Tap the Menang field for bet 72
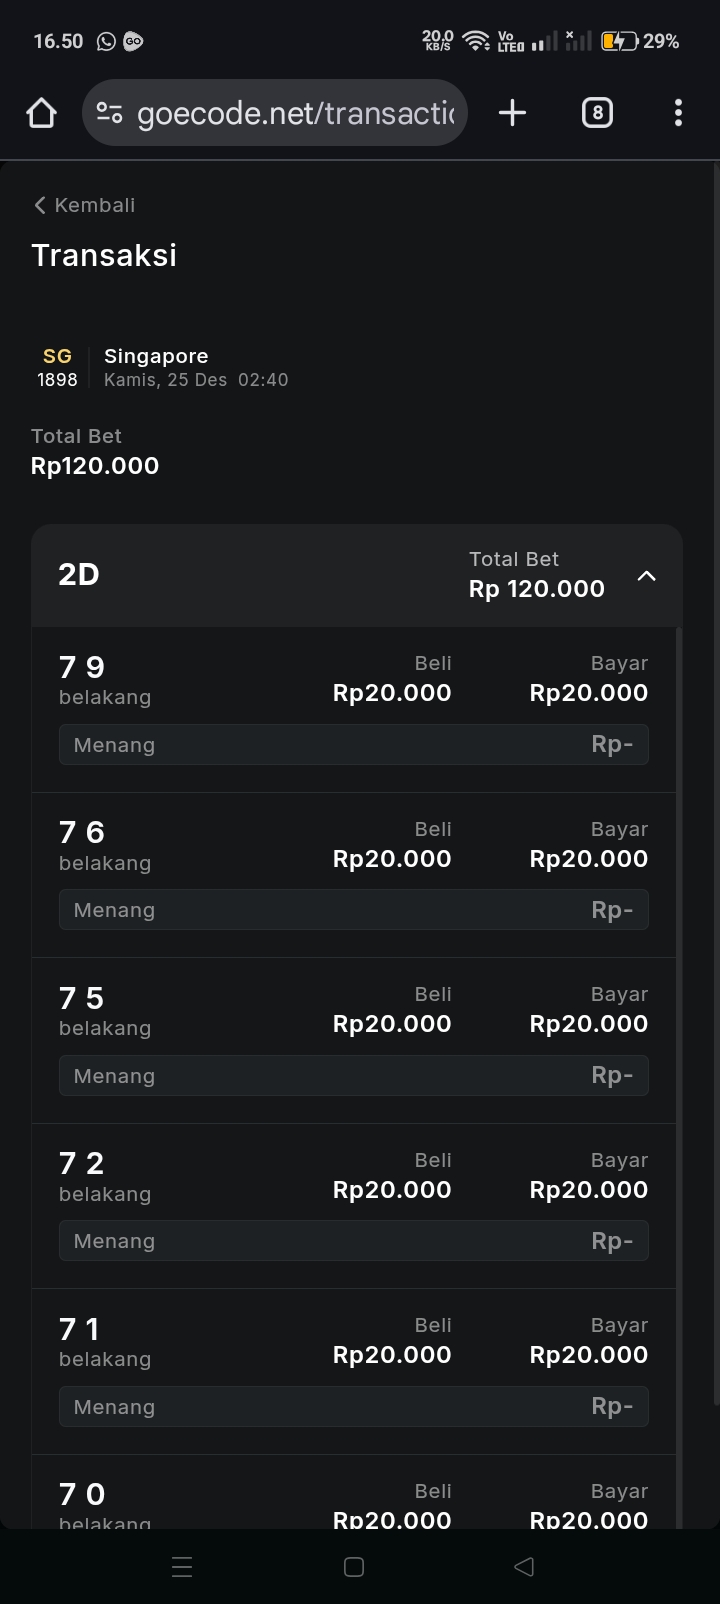The image size is (720, 1604). pos(353,1241)
